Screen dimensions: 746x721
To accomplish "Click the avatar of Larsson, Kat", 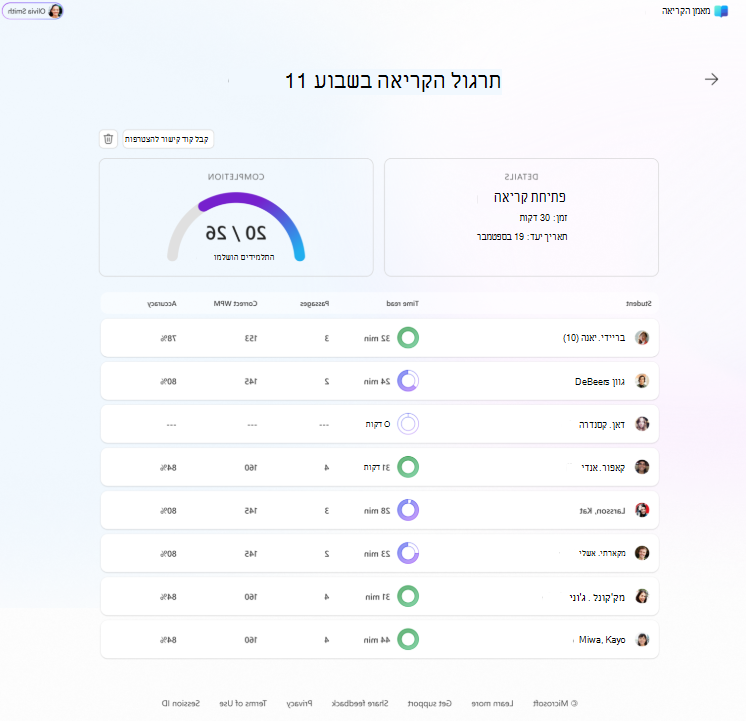I will pyautogui.click(x=642, y=510).
